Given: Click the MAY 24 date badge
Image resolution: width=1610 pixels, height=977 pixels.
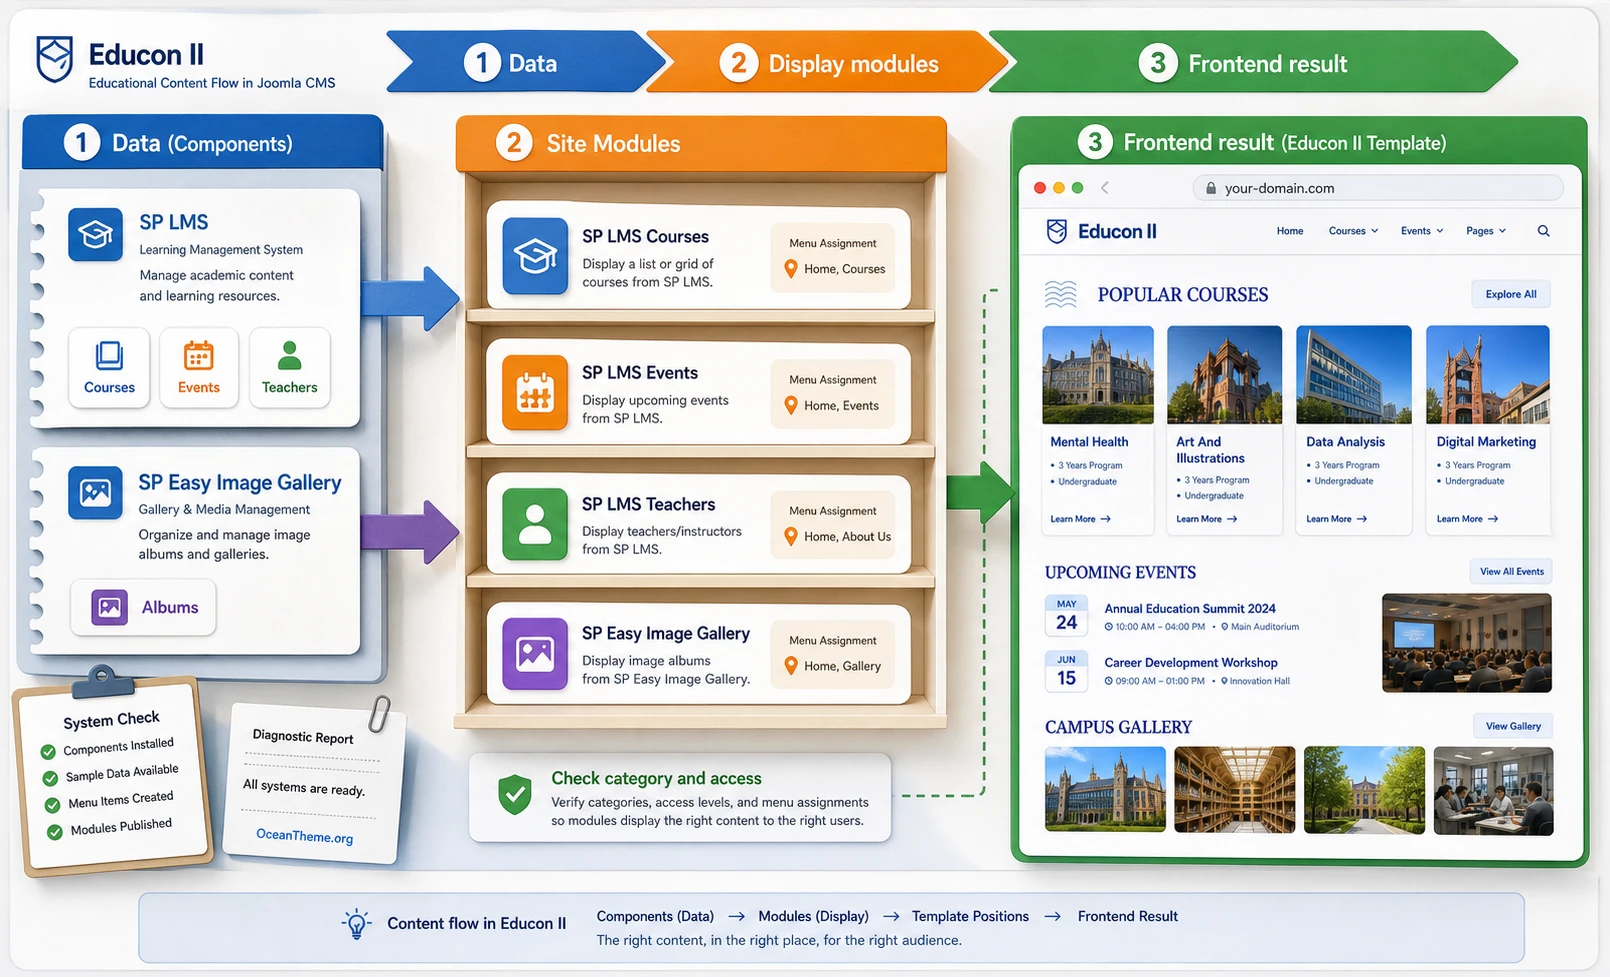Looking at the screenshot, I should point(1067,616).
